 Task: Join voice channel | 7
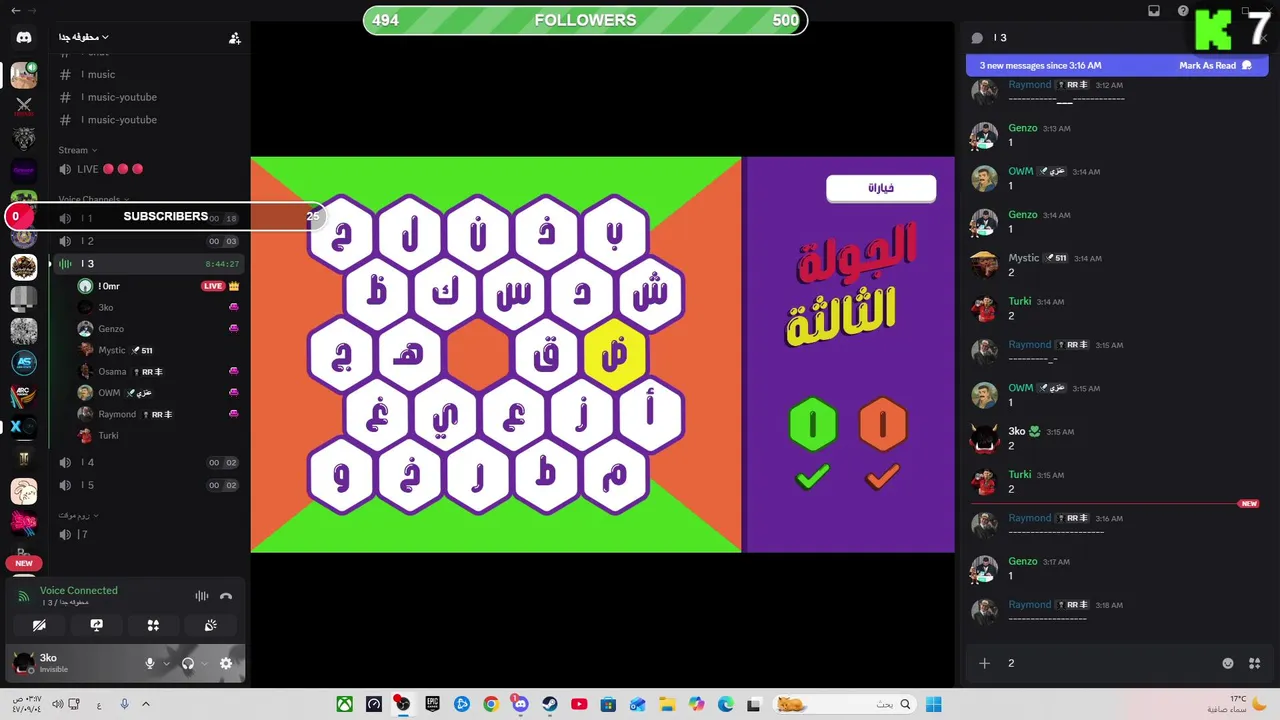click(149, 534)
